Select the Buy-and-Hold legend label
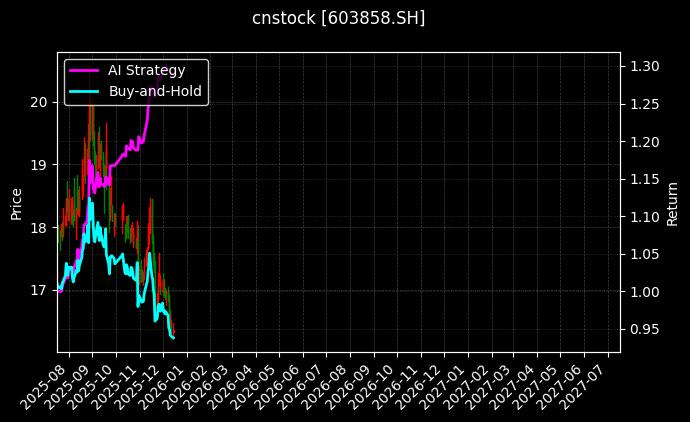 155,91
